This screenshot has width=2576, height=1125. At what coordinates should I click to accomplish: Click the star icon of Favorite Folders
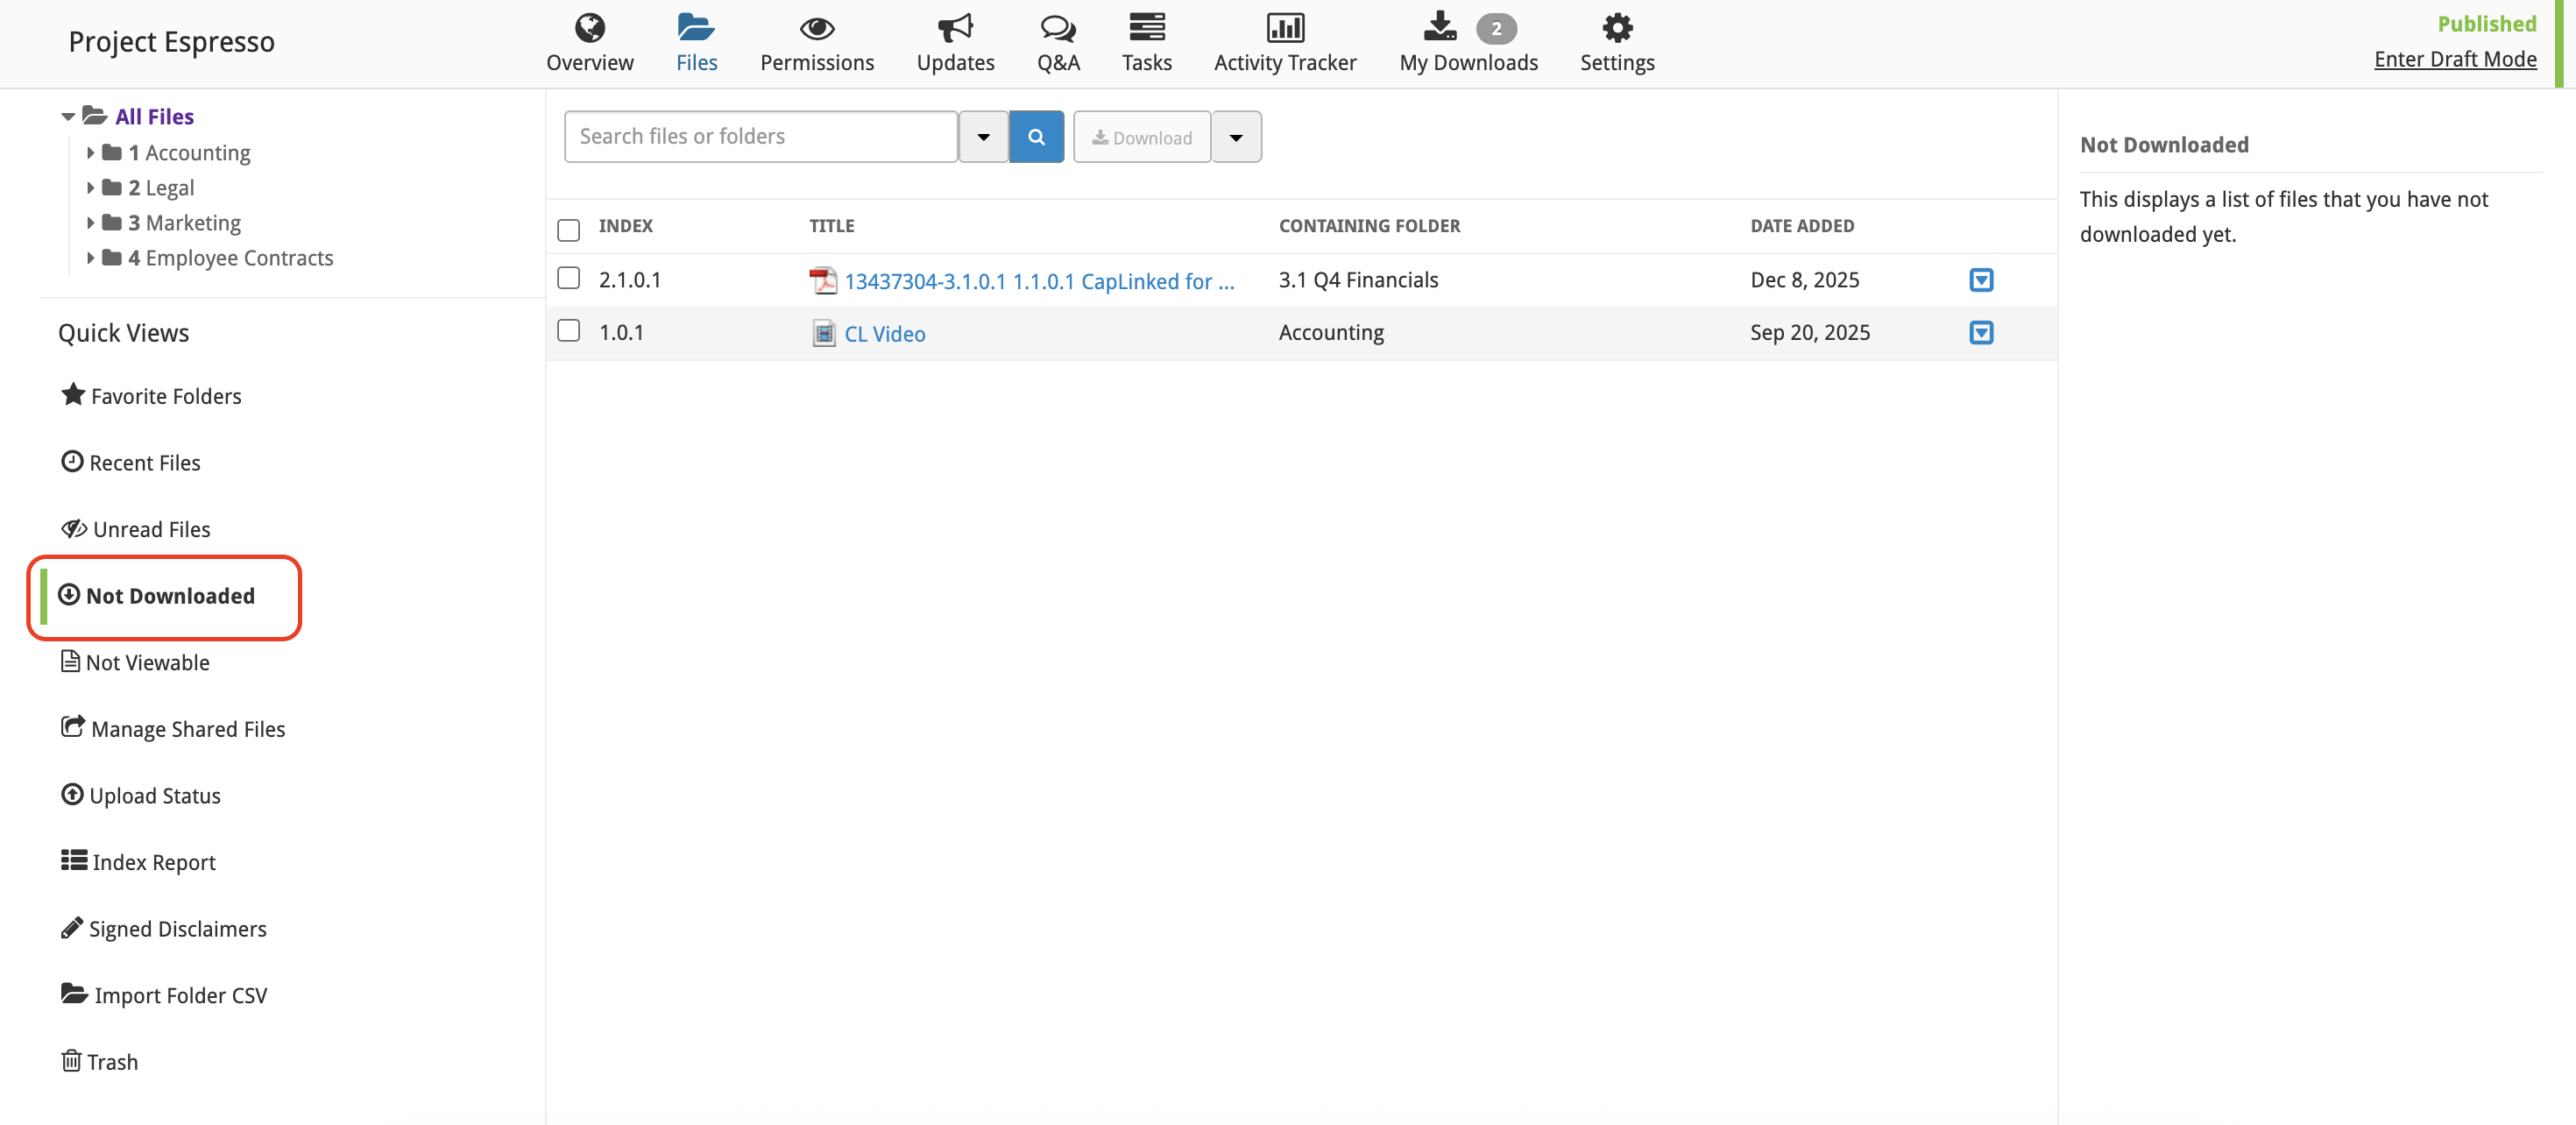(x=73, y=394)
